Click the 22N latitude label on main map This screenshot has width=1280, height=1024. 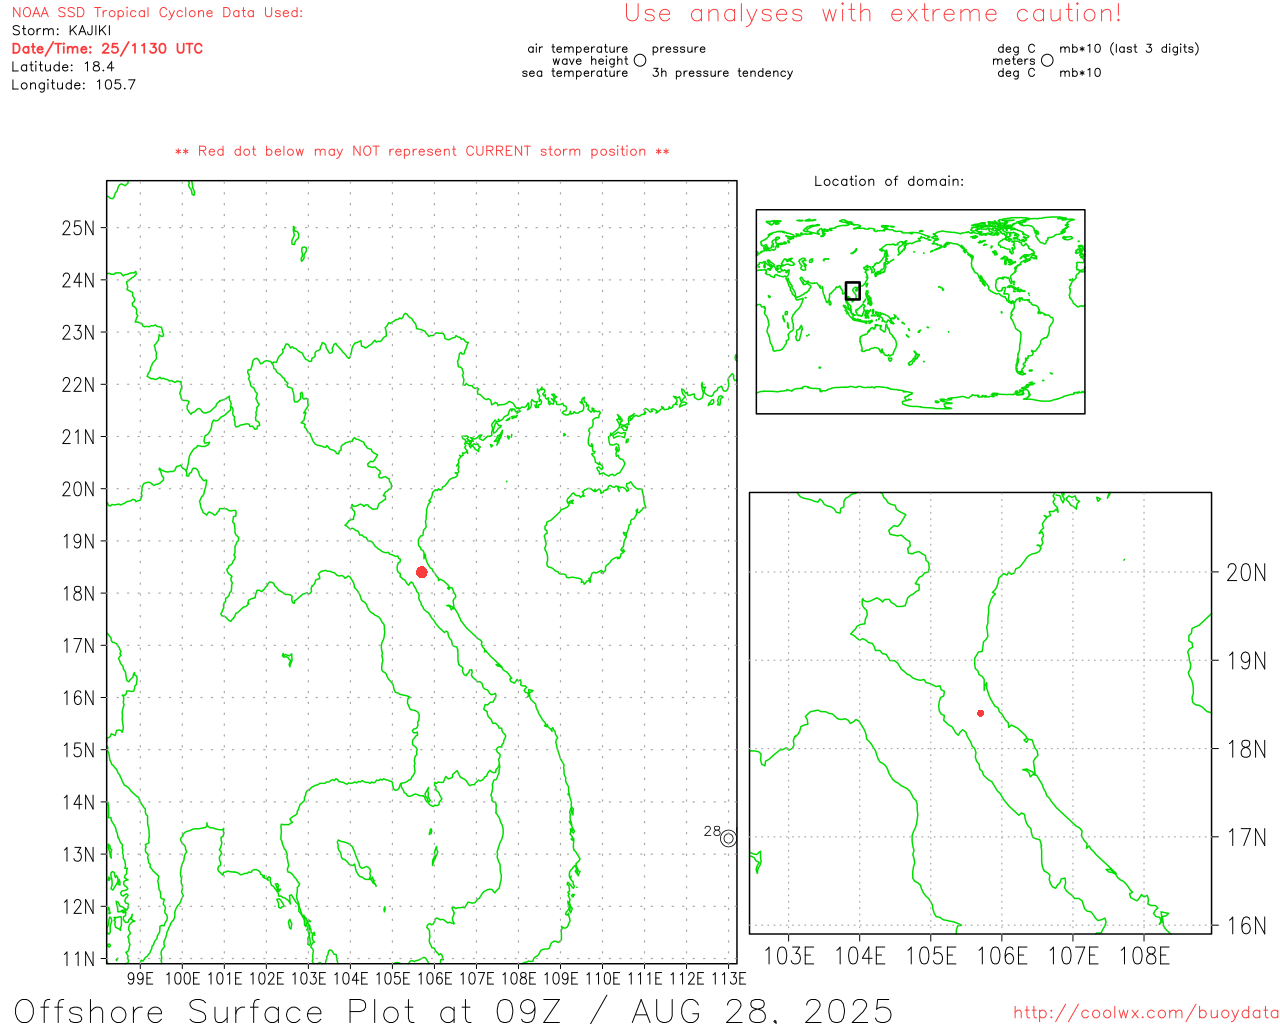[78, 384]
